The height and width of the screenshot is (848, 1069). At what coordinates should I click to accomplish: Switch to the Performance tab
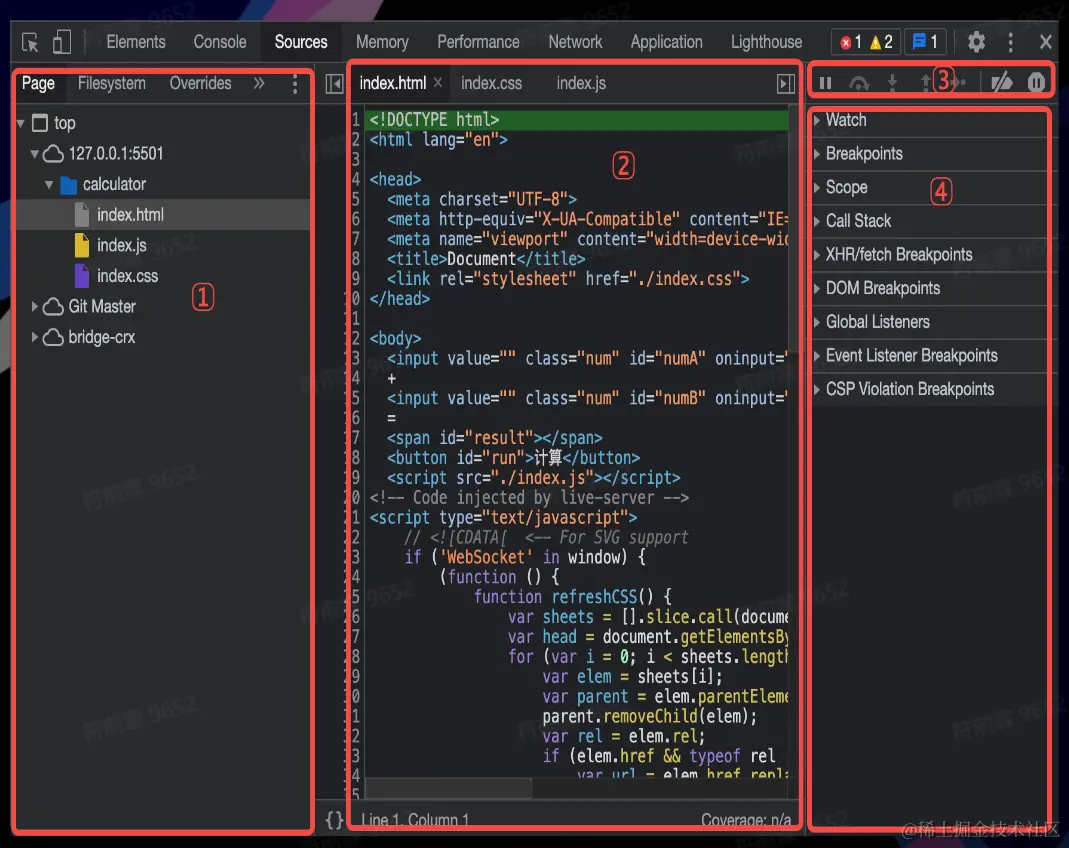(478, 42)
